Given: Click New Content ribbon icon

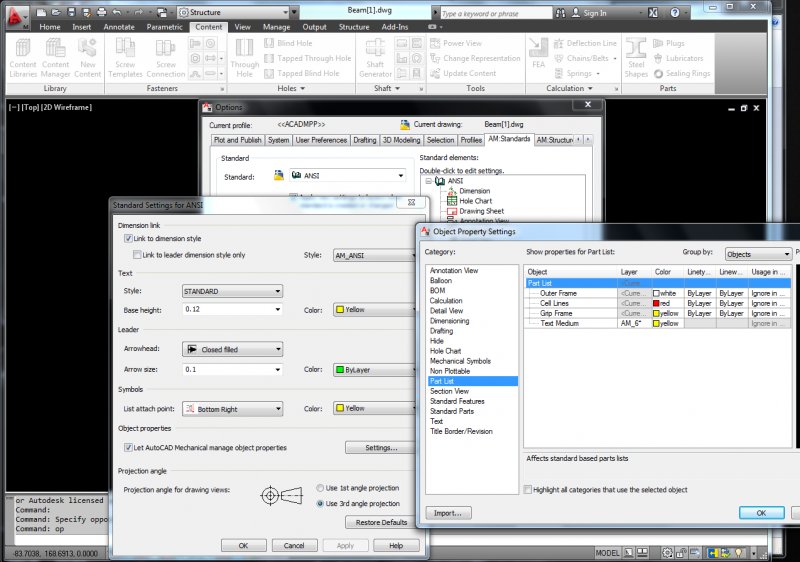Looking at the screenshot, I should pos(88,59).
